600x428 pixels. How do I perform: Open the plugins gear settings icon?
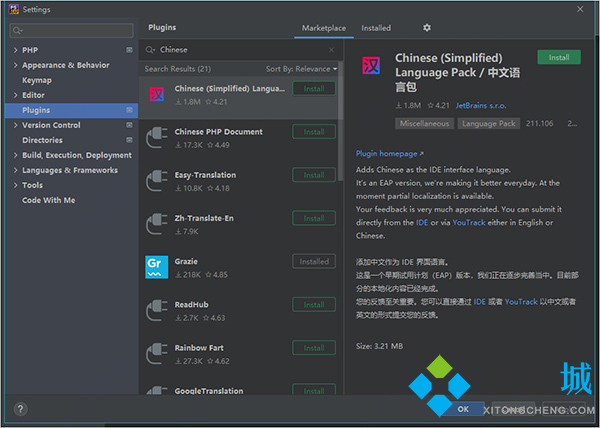tap(427, 28)
